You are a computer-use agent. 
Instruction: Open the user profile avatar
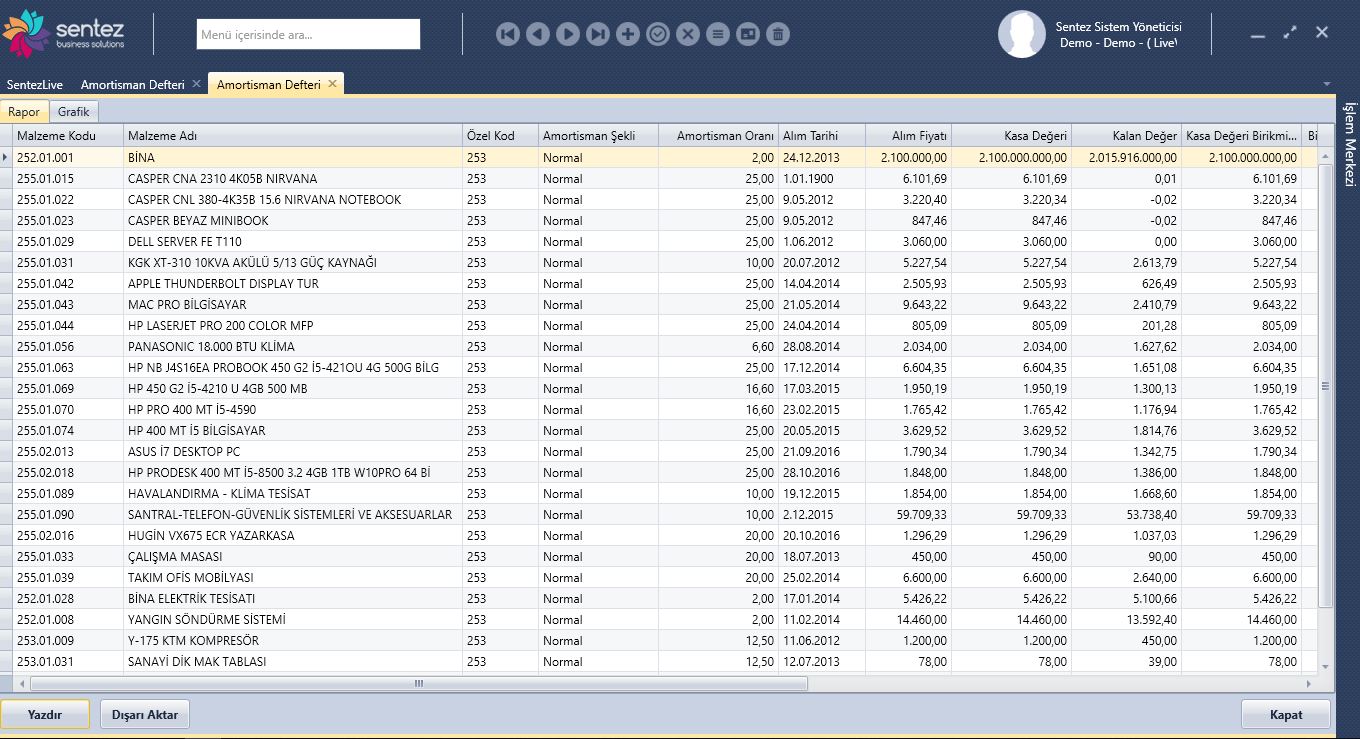[x=1022, y=34]
